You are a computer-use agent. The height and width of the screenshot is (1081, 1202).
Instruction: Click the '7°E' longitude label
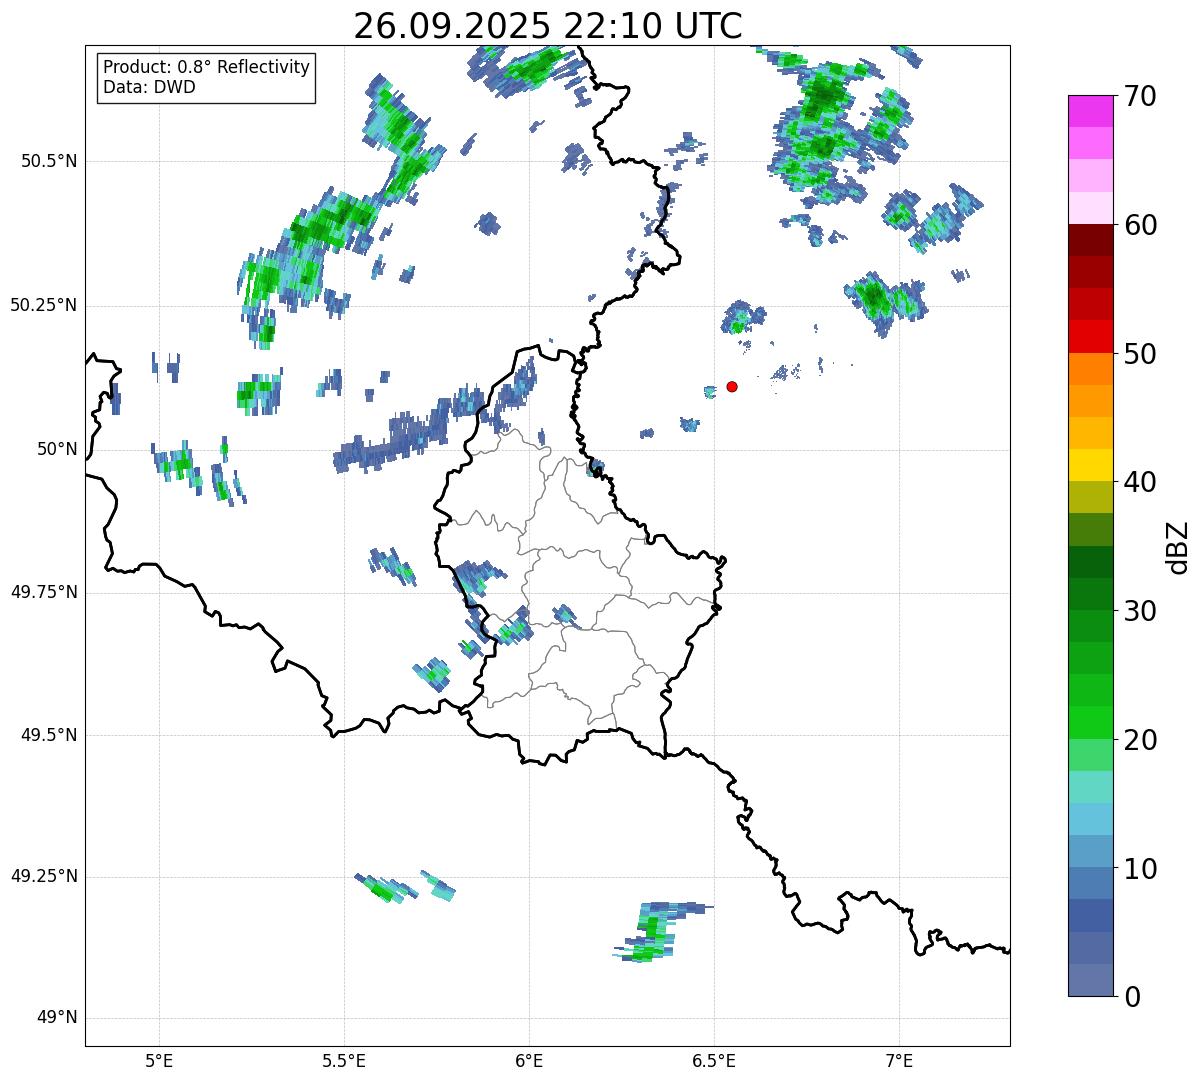[x=899, y=1061]
